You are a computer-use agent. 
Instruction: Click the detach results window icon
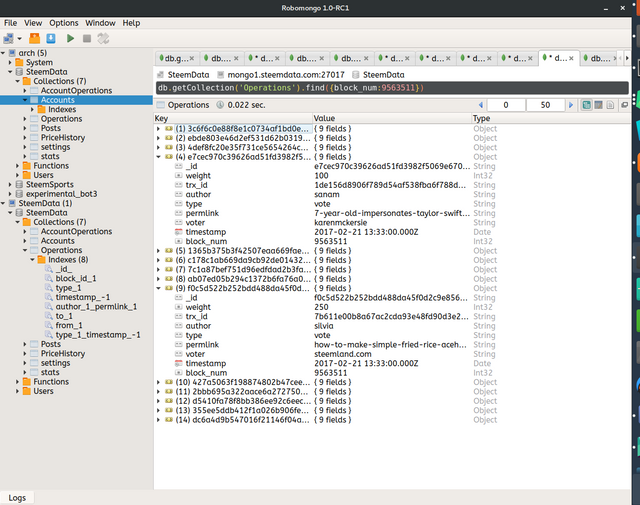[x=624, y=105]
